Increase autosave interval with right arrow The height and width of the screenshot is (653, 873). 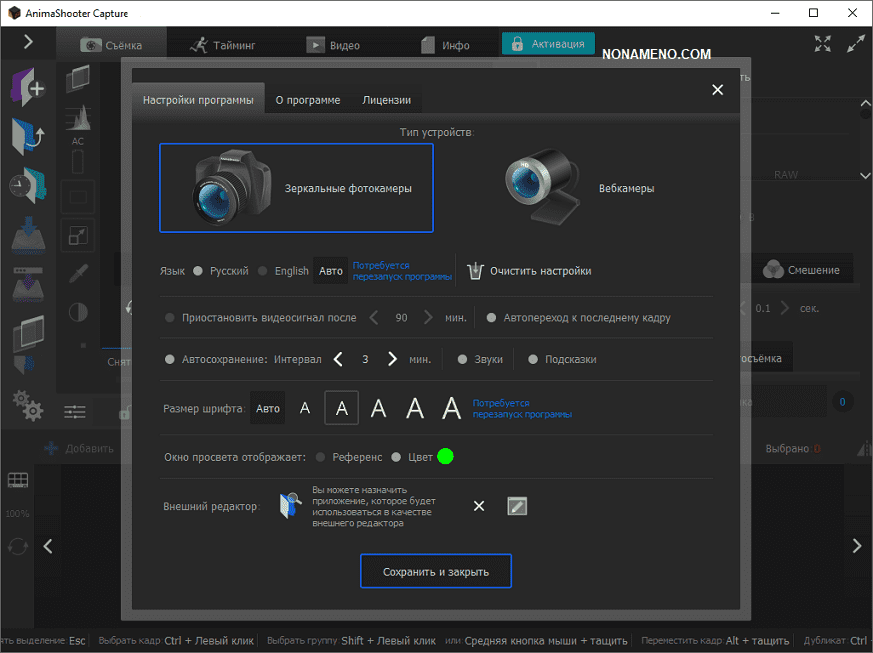click(x=392, y=359)
